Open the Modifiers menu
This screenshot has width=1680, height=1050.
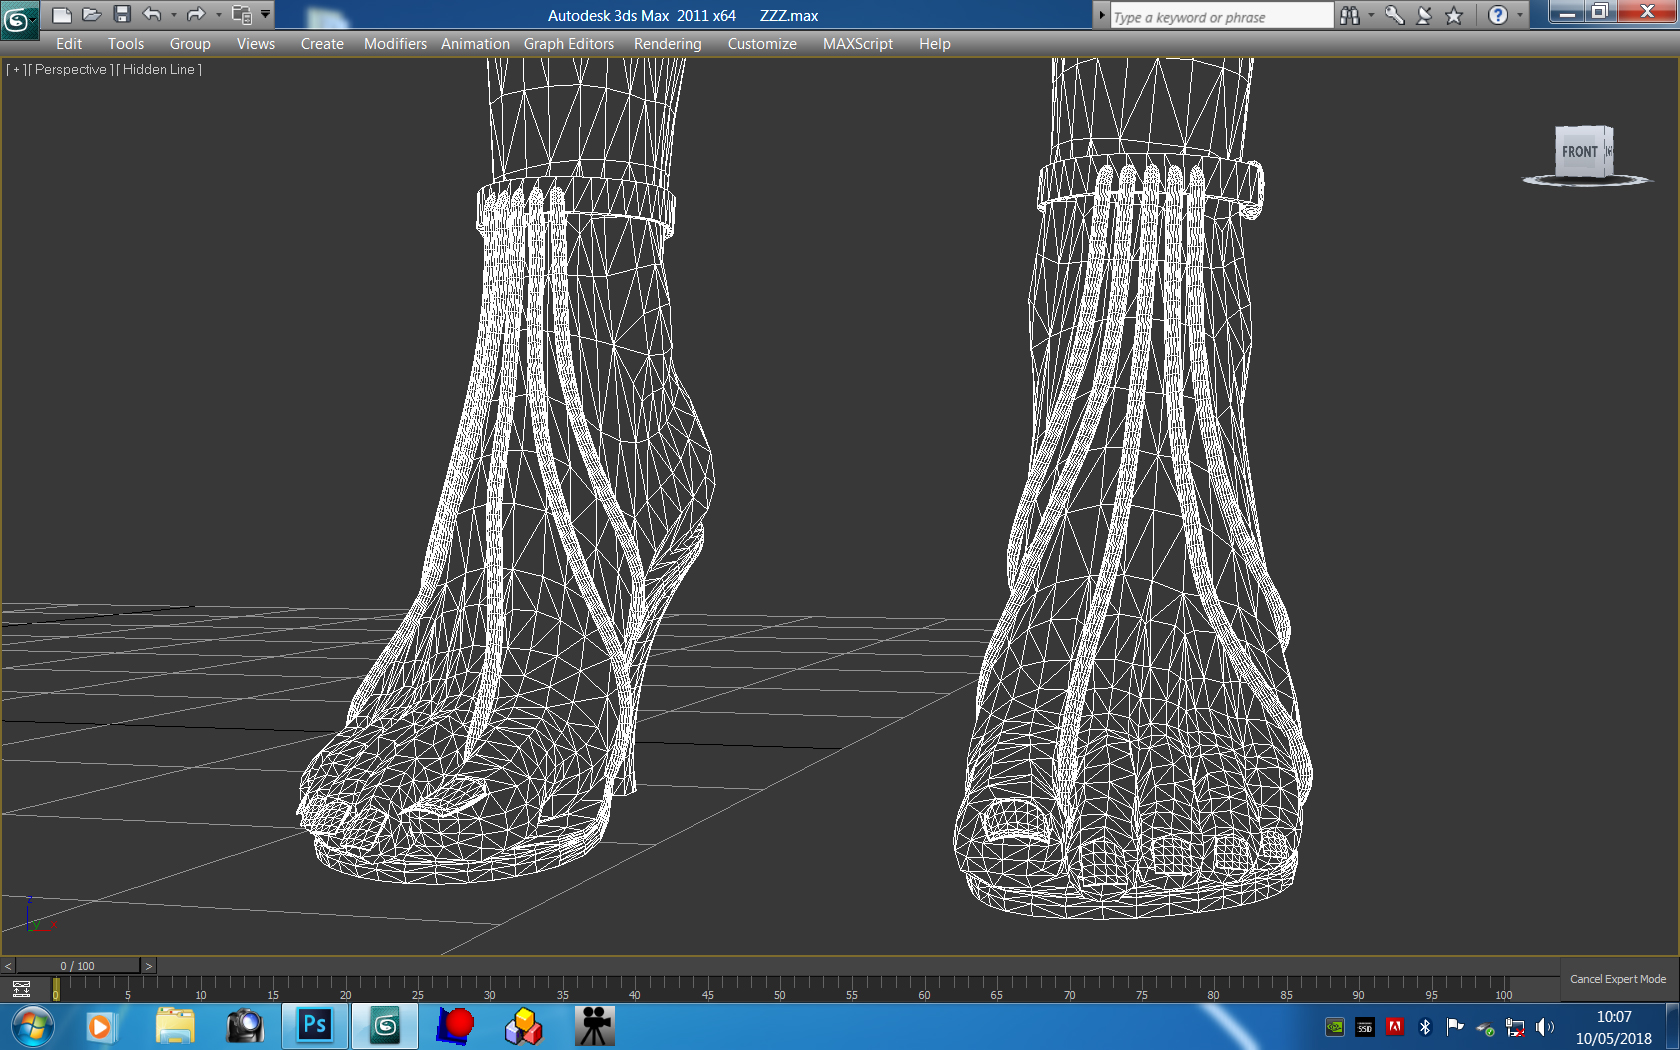coord(395,44)
